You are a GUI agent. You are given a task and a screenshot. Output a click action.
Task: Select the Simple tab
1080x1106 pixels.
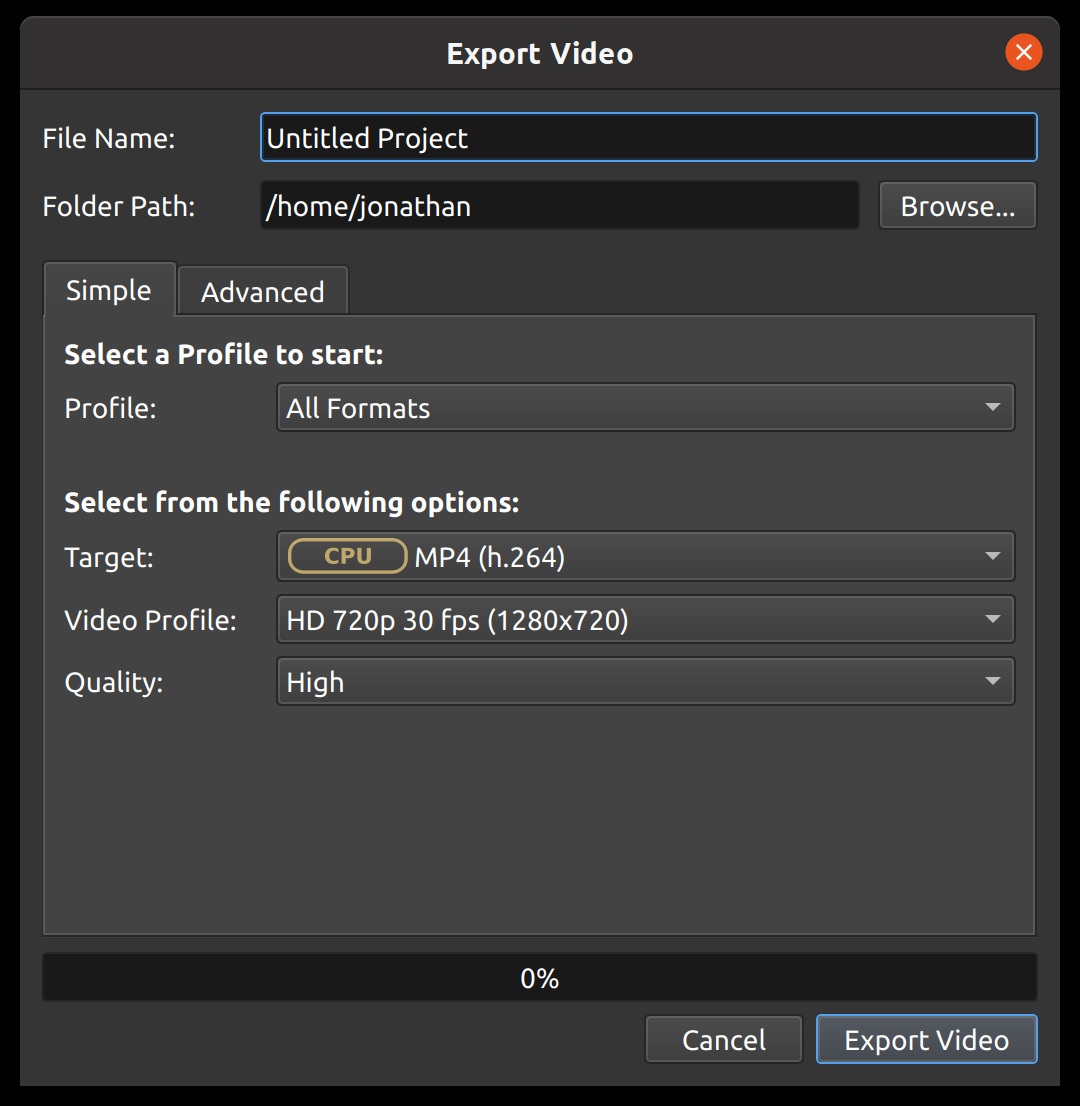click(x=109, y=290)
